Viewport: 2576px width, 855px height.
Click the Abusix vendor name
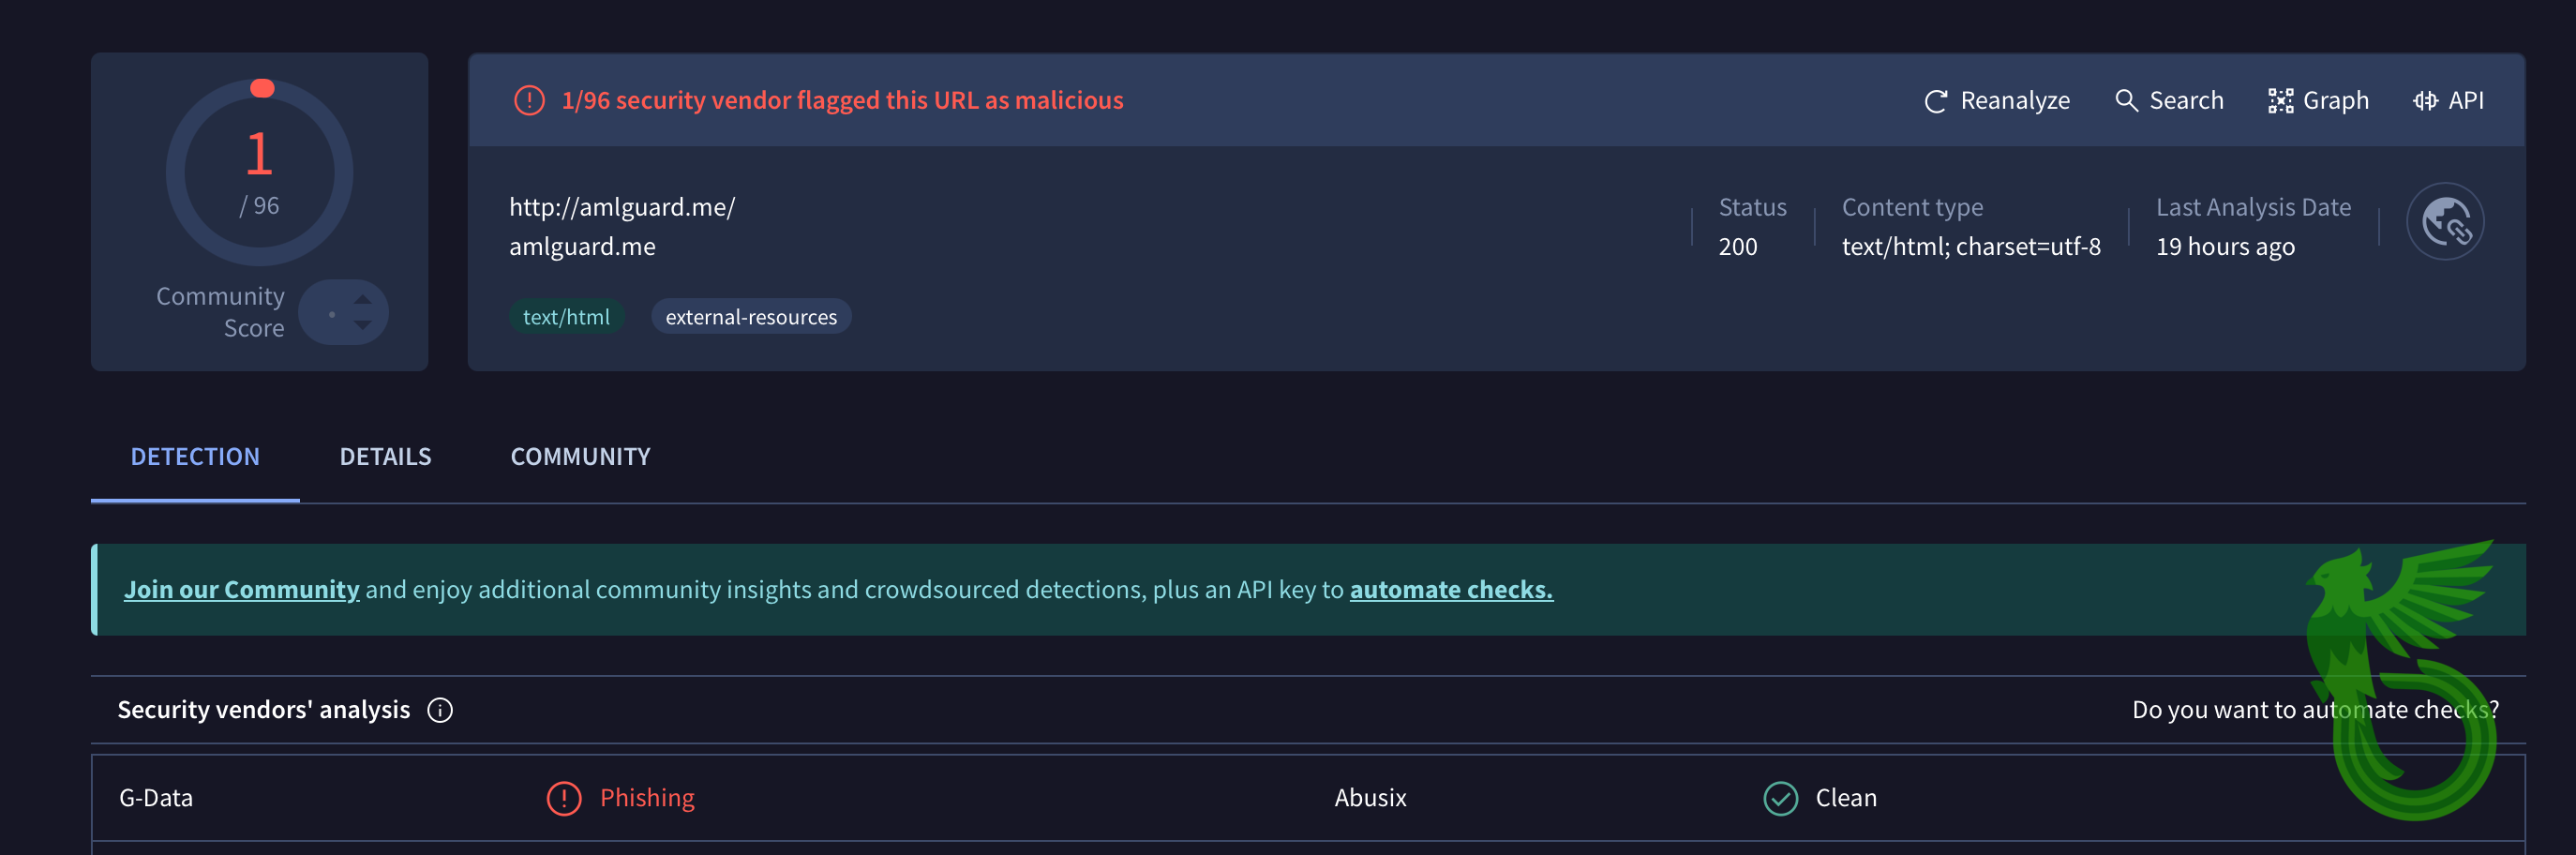click(x=1370, y=798)
